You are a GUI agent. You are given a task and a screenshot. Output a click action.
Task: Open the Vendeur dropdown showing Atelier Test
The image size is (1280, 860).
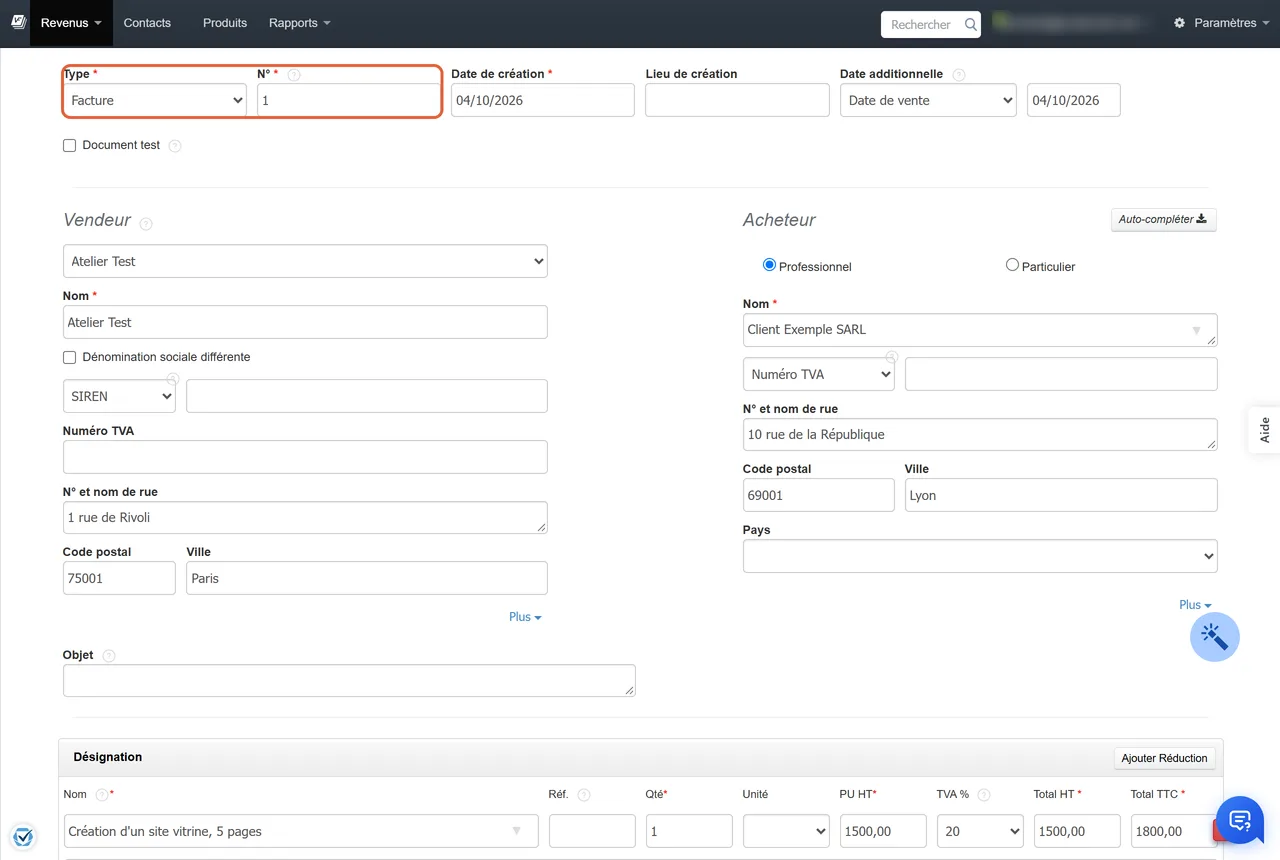(305, 261)
